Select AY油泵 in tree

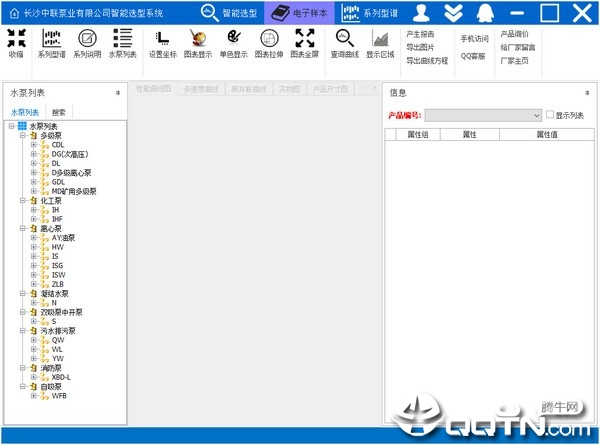(63, 238)
